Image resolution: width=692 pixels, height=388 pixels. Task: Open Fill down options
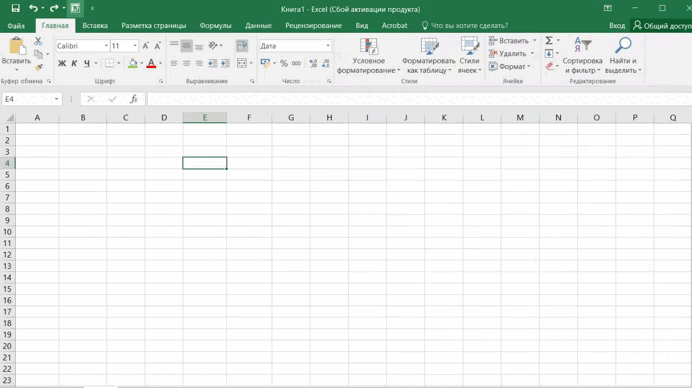coord(549,53)
